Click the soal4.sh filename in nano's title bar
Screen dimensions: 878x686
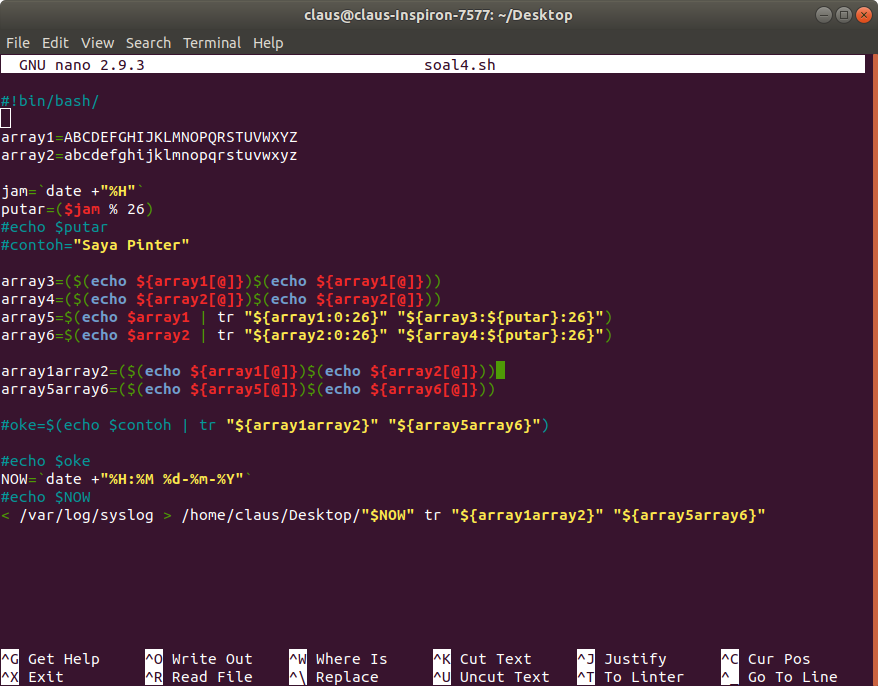pos(459,63)
